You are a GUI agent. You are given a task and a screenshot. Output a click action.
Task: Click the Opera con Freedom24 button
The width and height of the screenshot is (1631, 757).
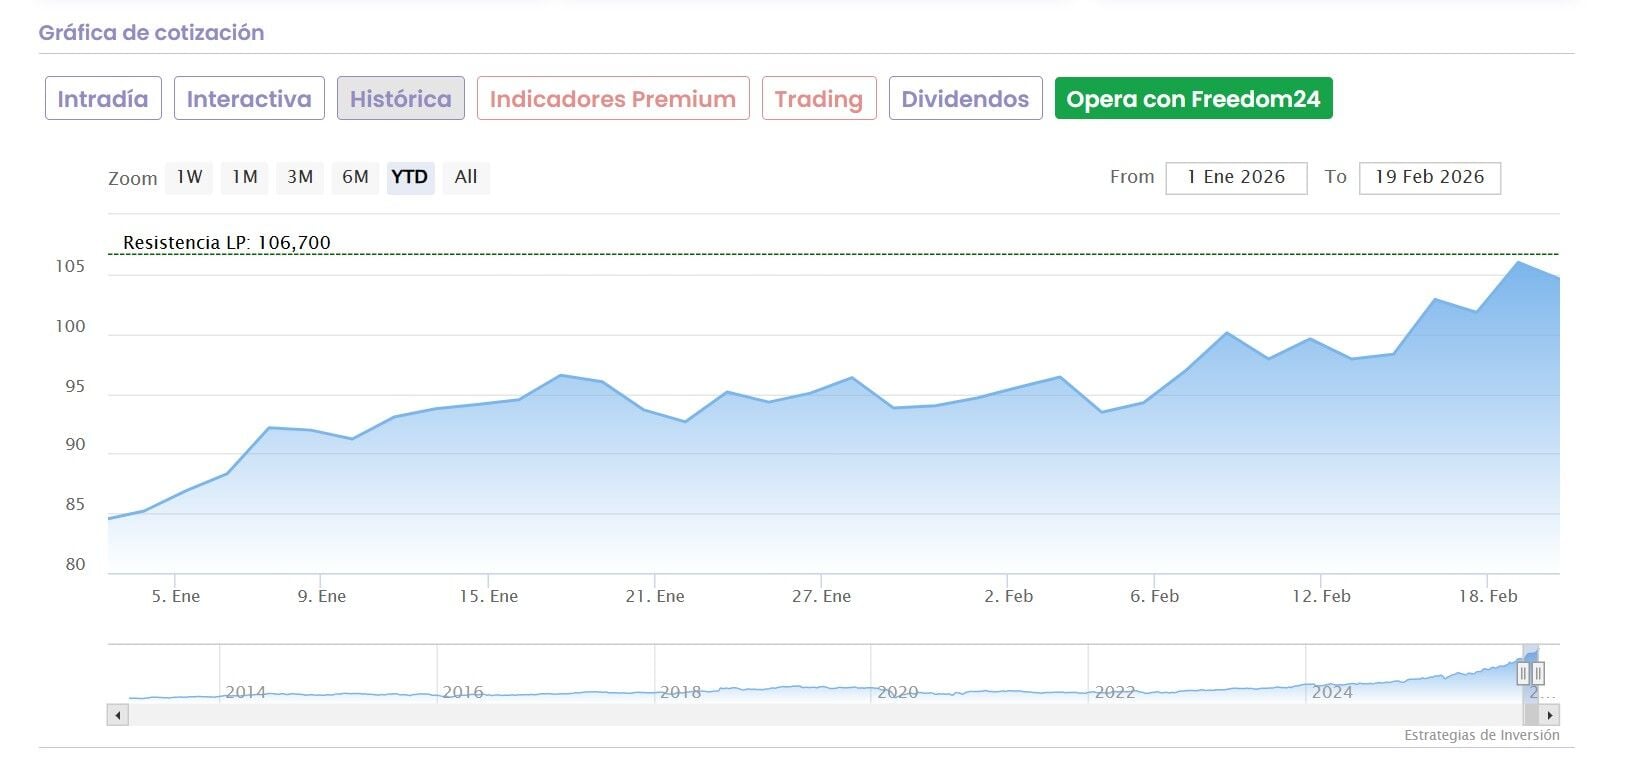pos(1193,99)
